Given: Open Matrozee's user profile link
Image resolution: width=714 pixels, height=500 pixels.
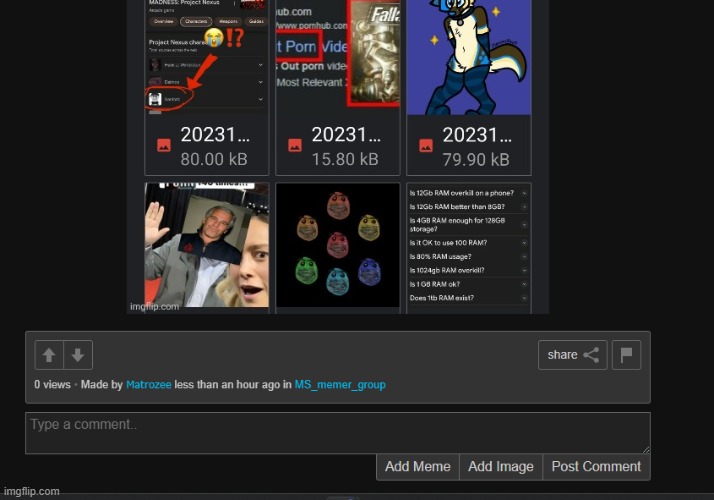Looking at the screenshot, I should pyautogui.click(x=148, y=384).
